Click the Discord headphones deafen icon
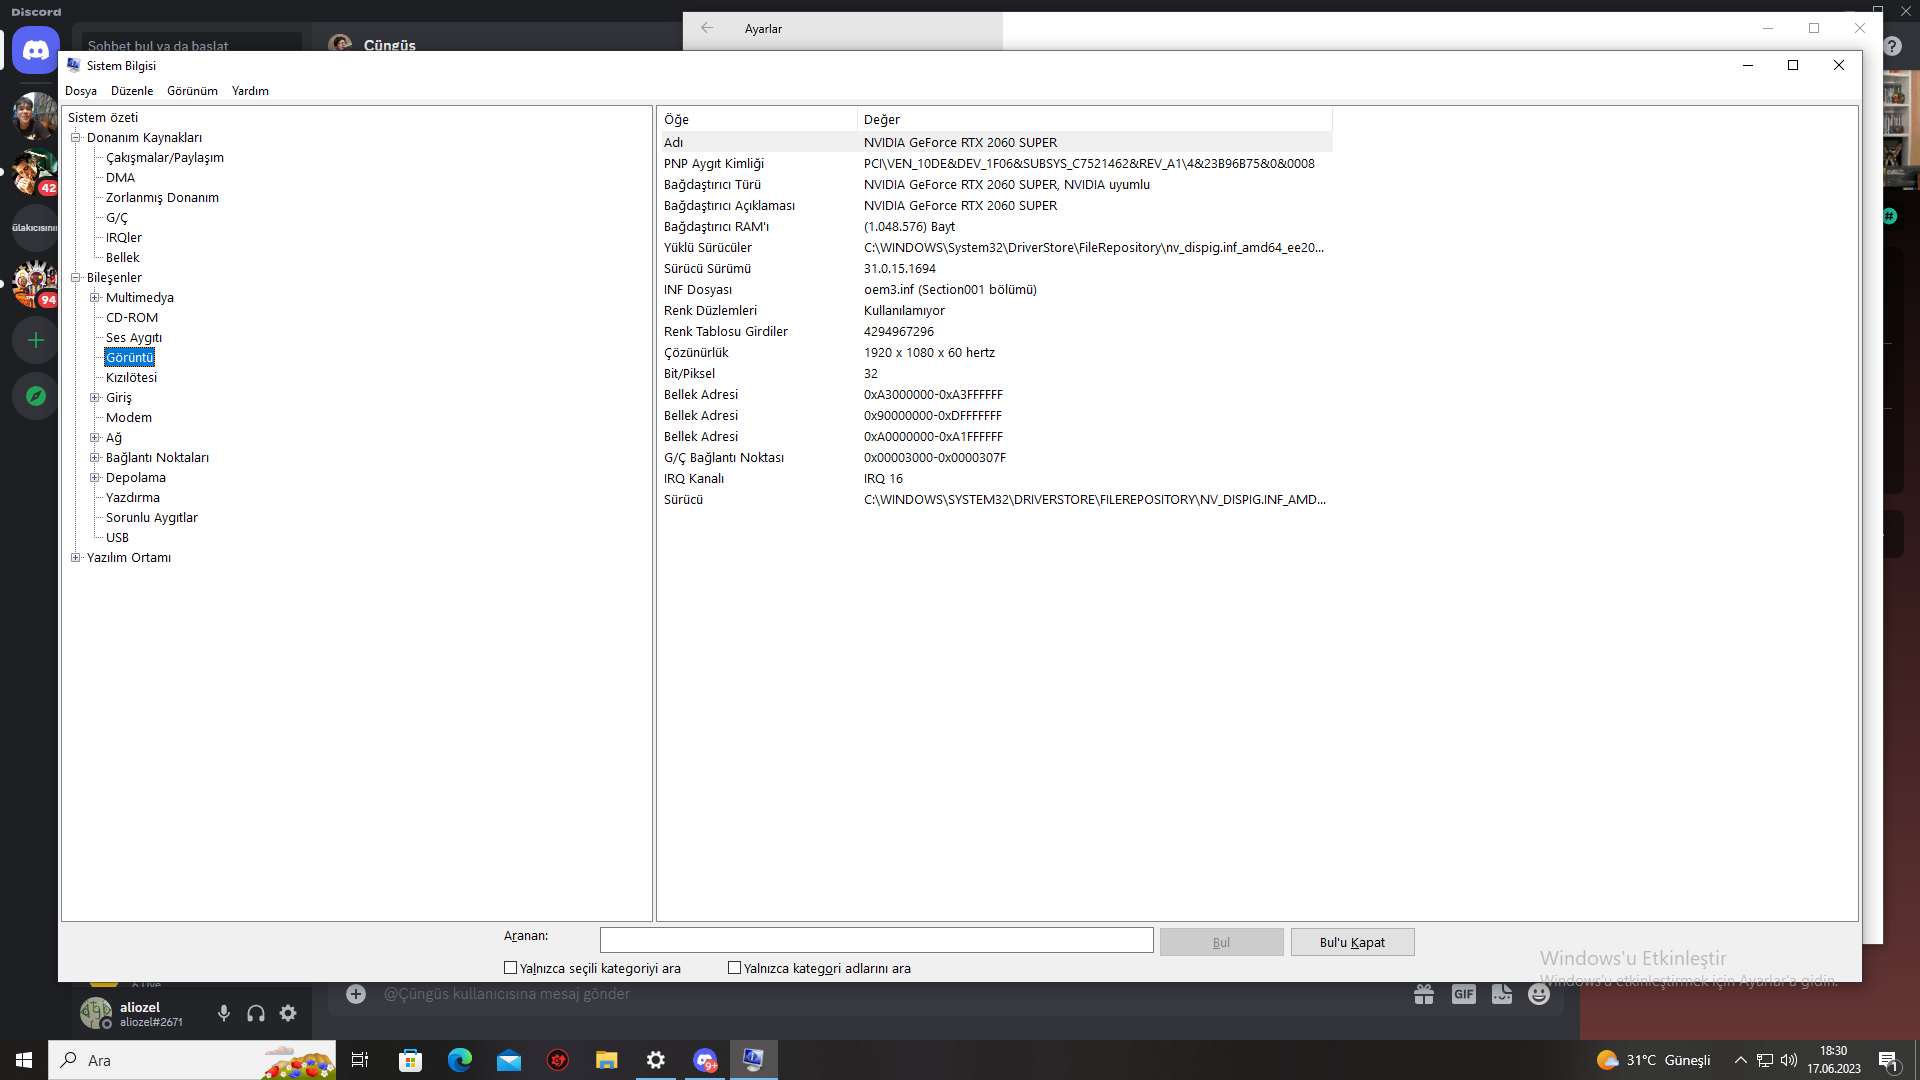 [x=256, y=1013]
